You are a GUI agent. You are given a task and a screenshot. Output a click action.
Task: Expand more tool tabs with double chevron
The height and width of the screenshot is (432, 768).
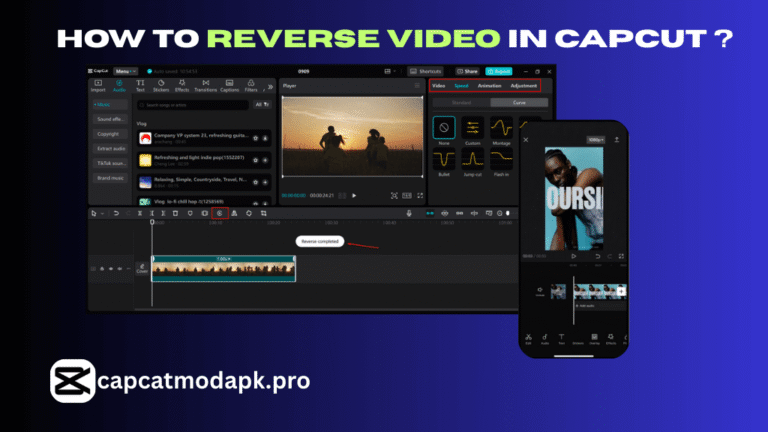(270, 87)
